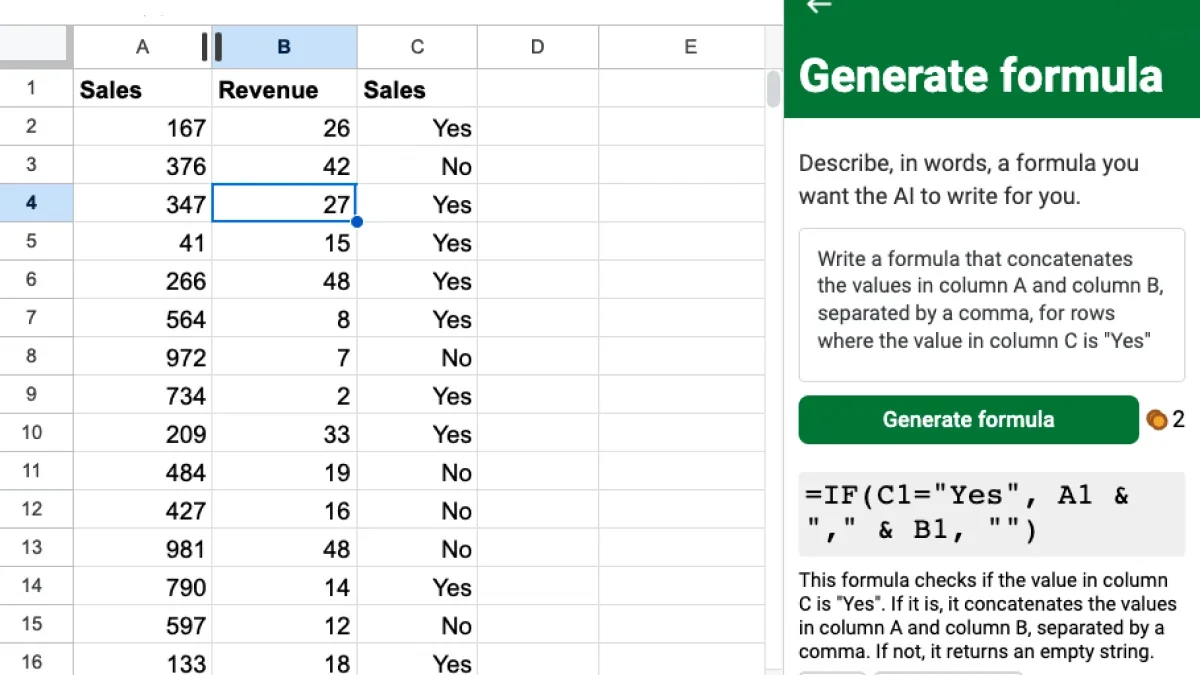The height and width of the screenshot is (675, 1200).
Task: Click the blue fill handle on cell B4
Action: click(357, 222)
